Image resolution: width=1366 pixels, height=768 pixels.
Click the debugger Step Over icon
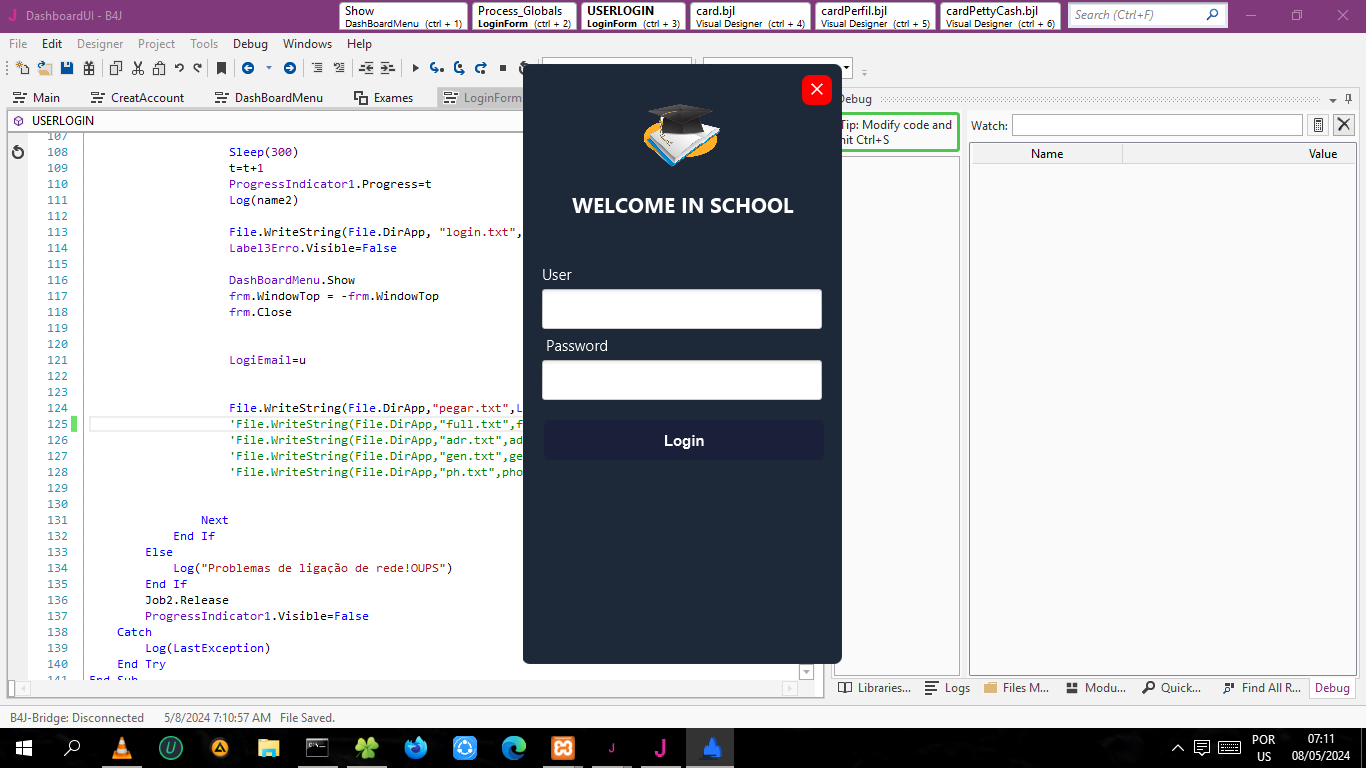click(x=459, y=68)
